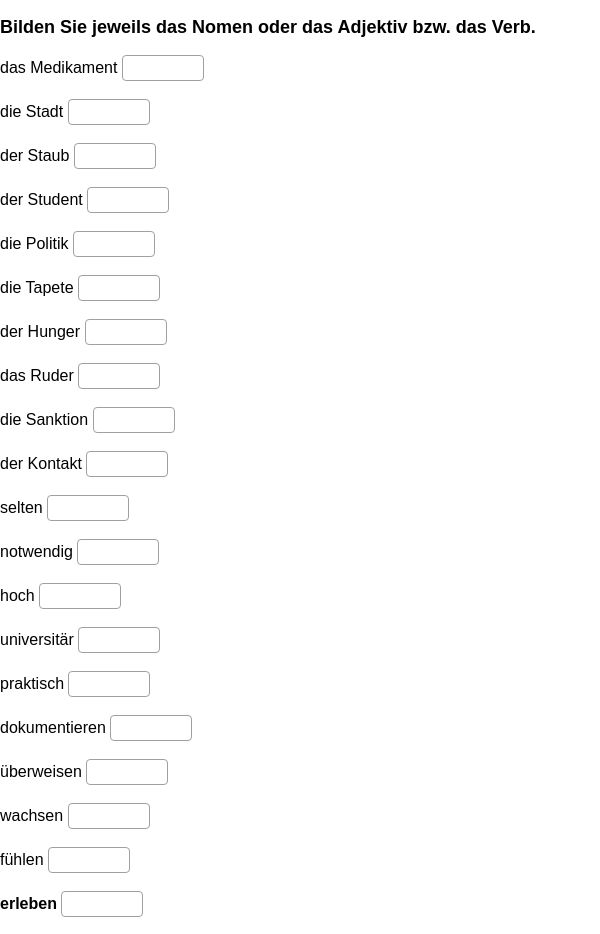Focus the input beside wachsen
600x934 pixels.
[109, 817]
